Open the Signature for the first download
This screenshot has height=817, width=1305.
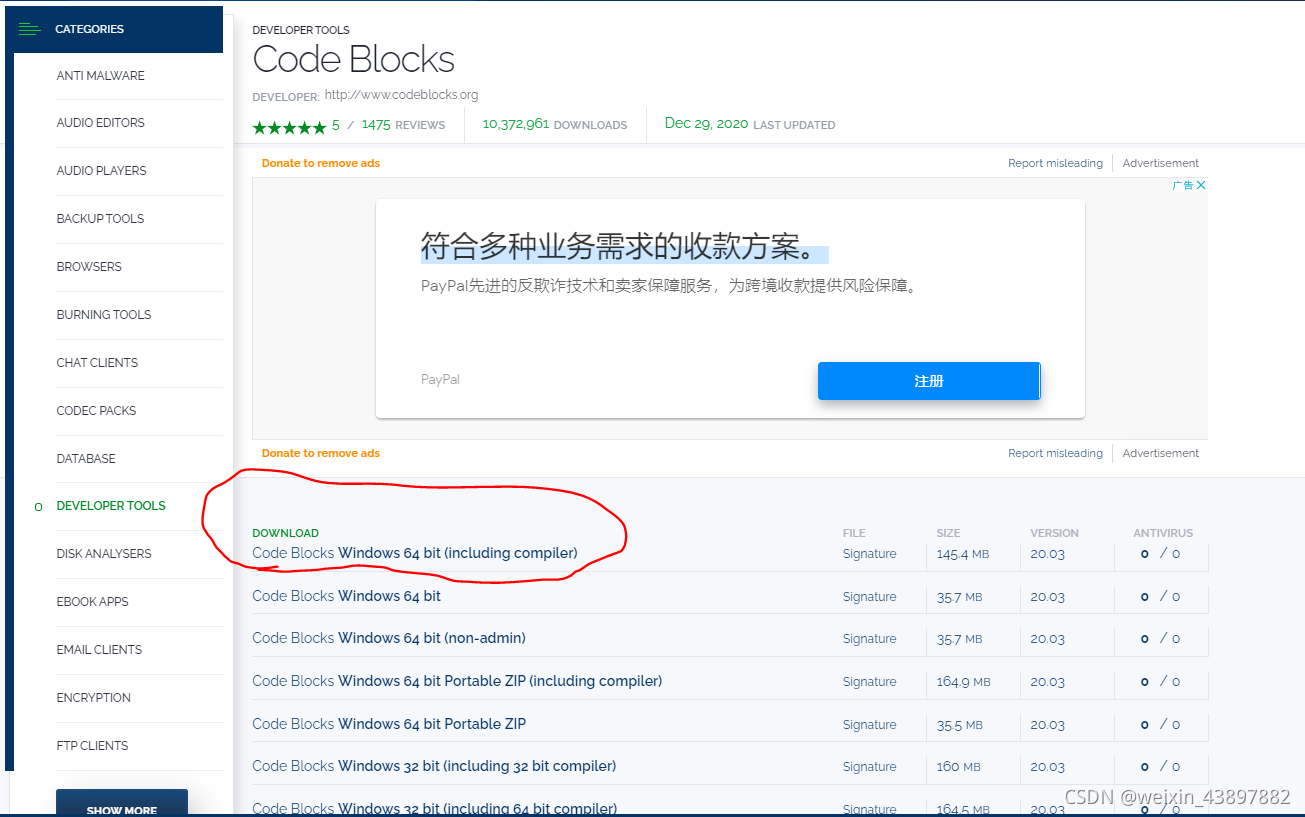point(868,552)
